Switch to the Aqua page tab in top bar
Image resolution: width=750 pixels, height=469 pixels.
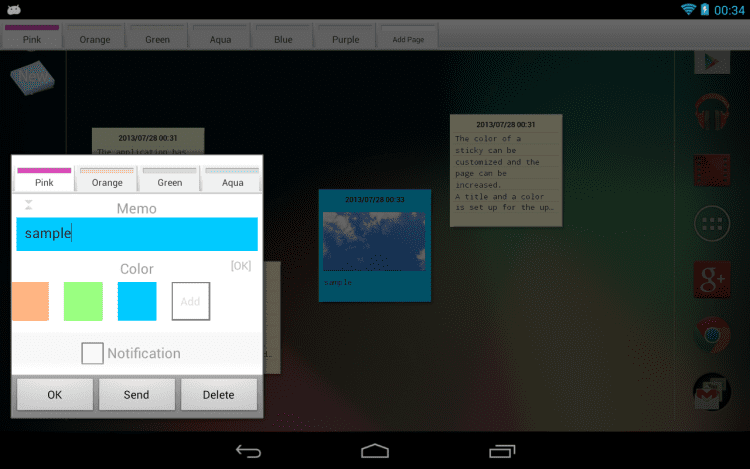220,35
